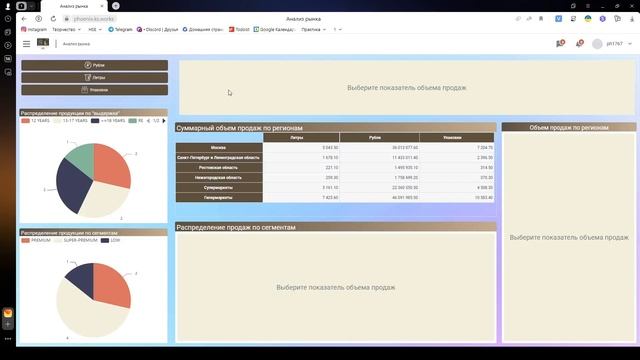Expand the HSE bookmarks folder
Screen dimensions: 640x360
pyautogui.click(x=95, y=29)
